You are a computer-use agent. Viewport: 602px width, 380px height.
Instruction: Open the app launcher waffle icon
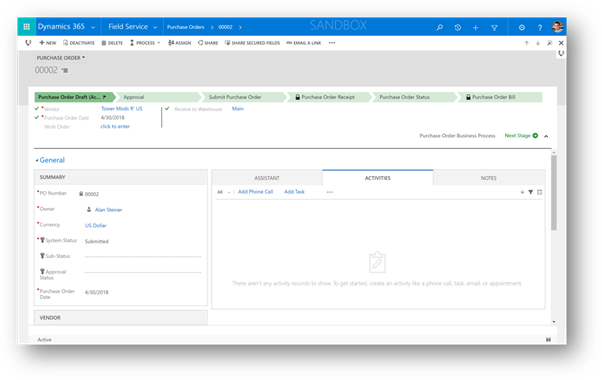coord(26,27)
